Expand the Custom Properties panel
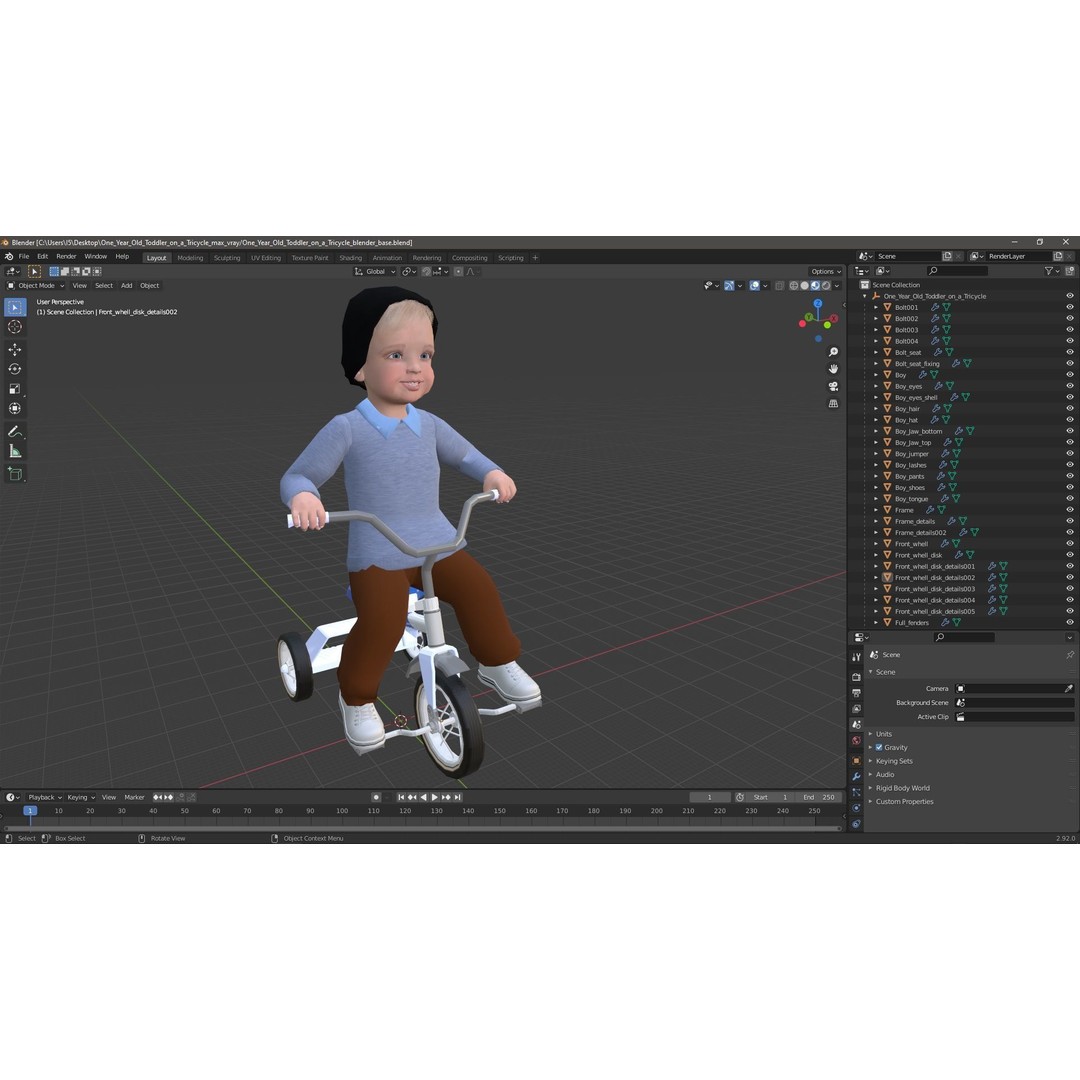This screenshot has height=1080, width=1080. click(904, 801)
